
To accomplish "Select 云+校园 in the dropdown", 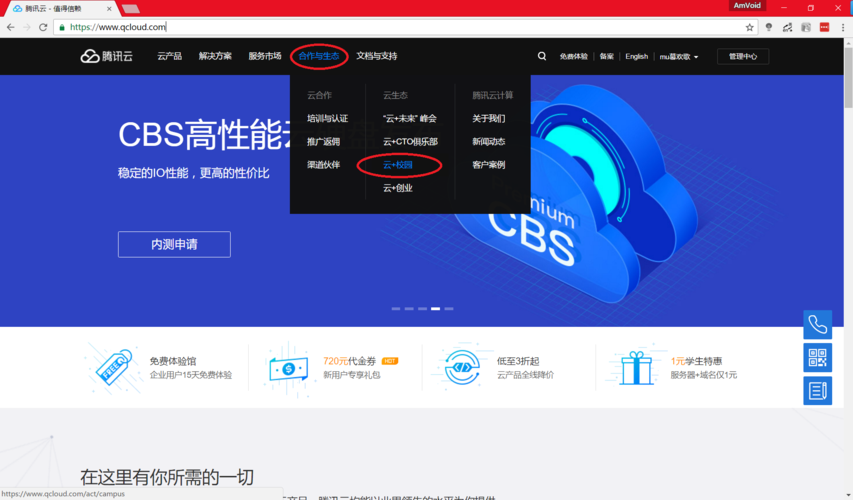I will [x=398, y=165].
